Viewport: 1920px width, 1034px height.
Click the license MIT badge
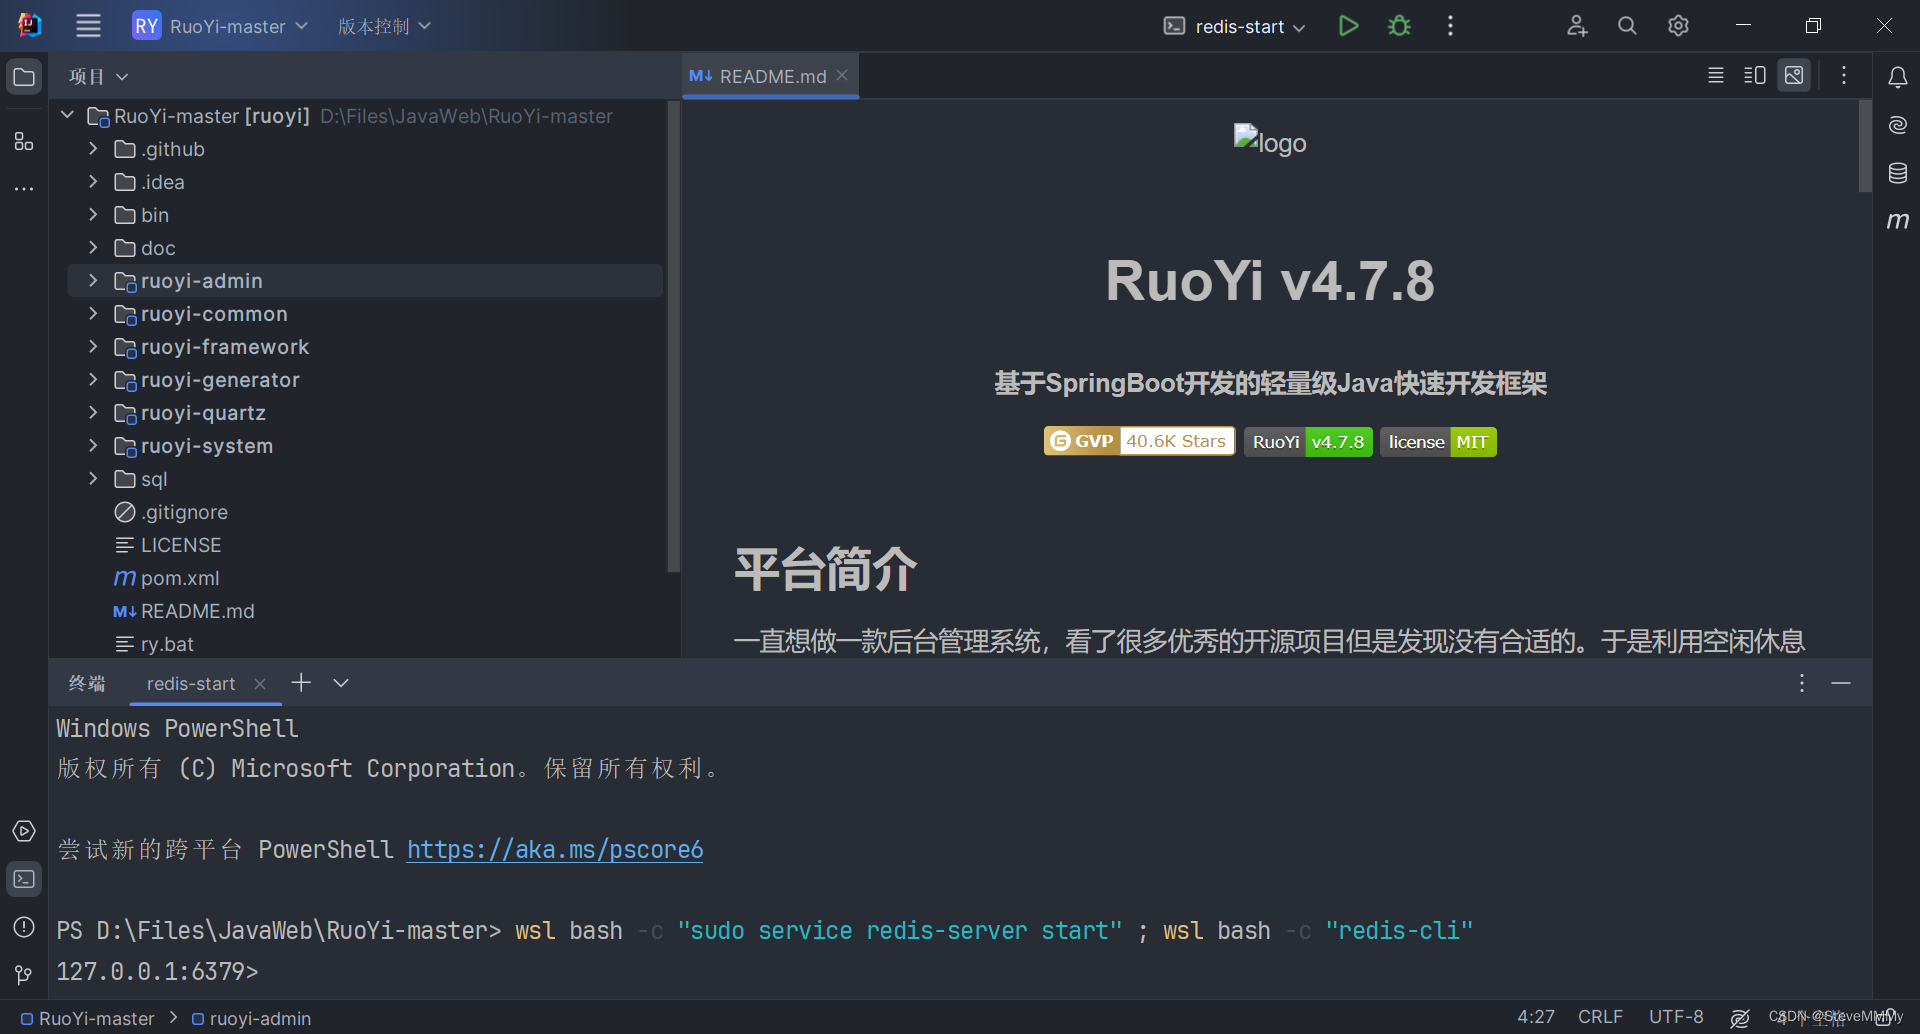tap(1438, 441)
